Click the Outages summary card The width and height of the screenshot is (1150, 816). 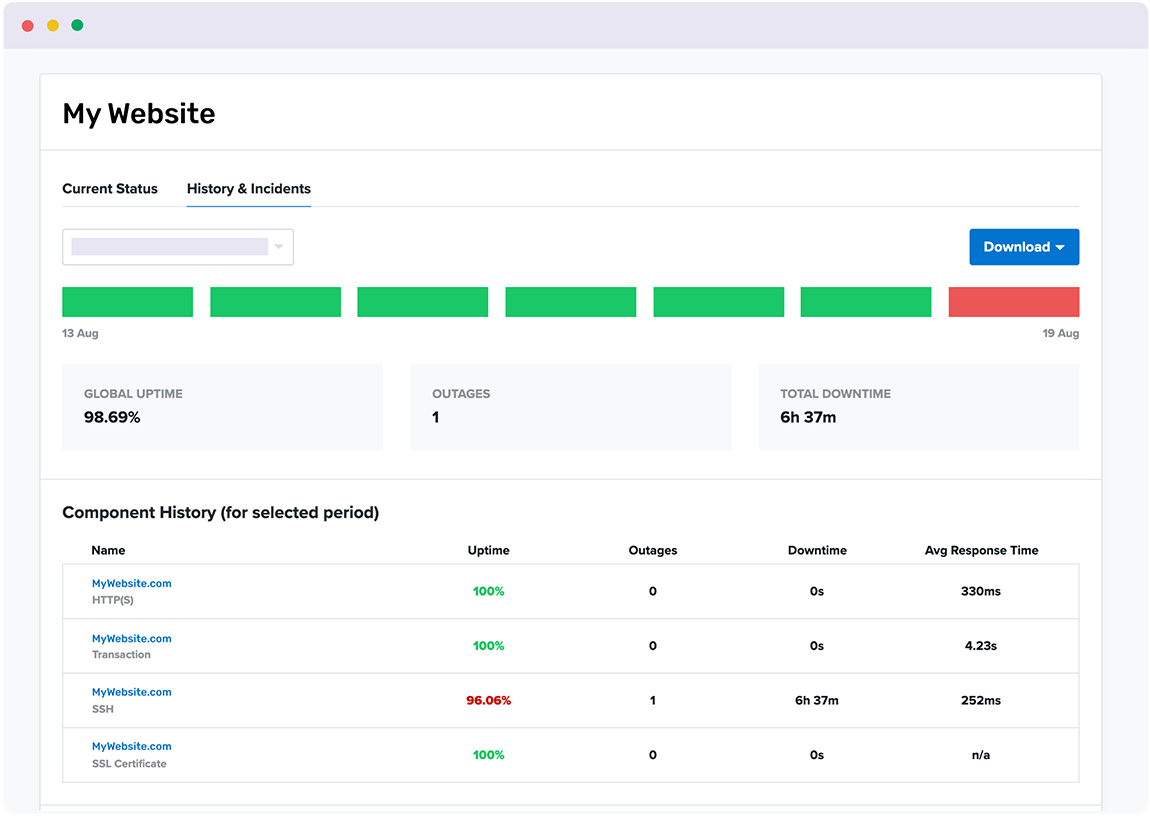(x=570, y=406)
